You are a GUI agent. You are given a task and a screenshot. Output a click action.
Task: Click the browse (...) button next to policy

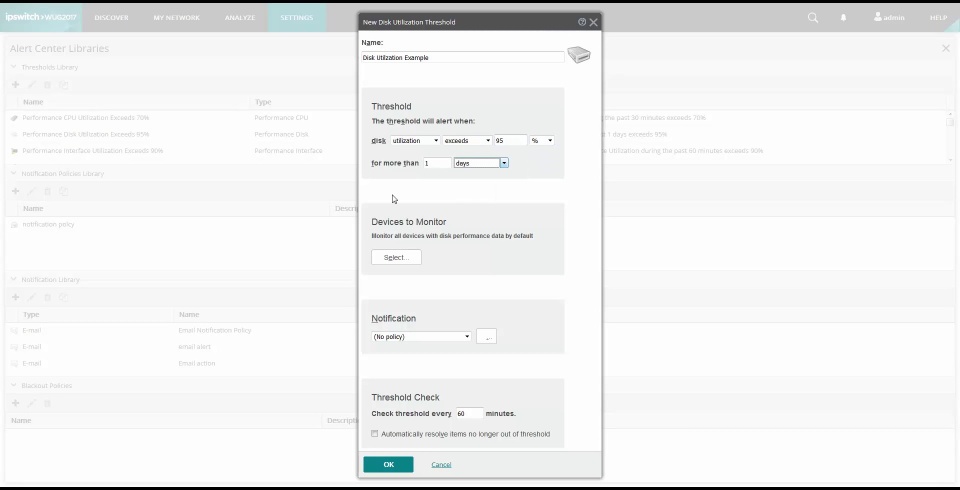(486, 336)
